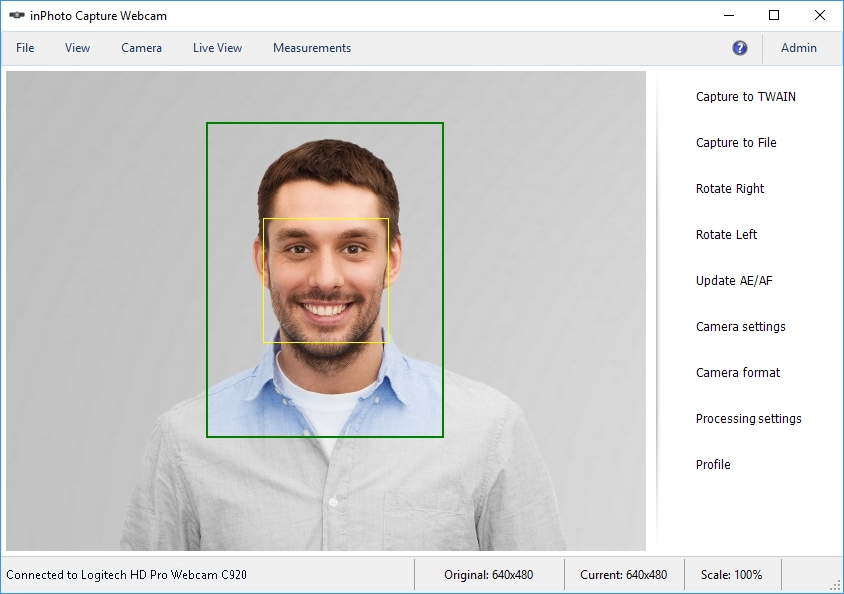844x594 pixels.
Task: Click the 'Connected to Logitech HD Pro Webcam C920' status
Action: [x=126, y=575]
